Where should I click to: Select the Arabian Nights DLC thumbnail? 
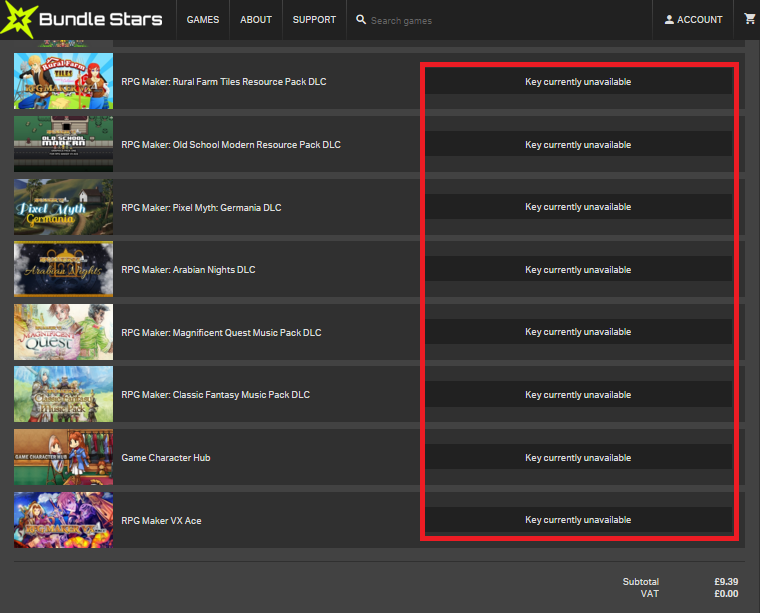(x=63, y=270)
